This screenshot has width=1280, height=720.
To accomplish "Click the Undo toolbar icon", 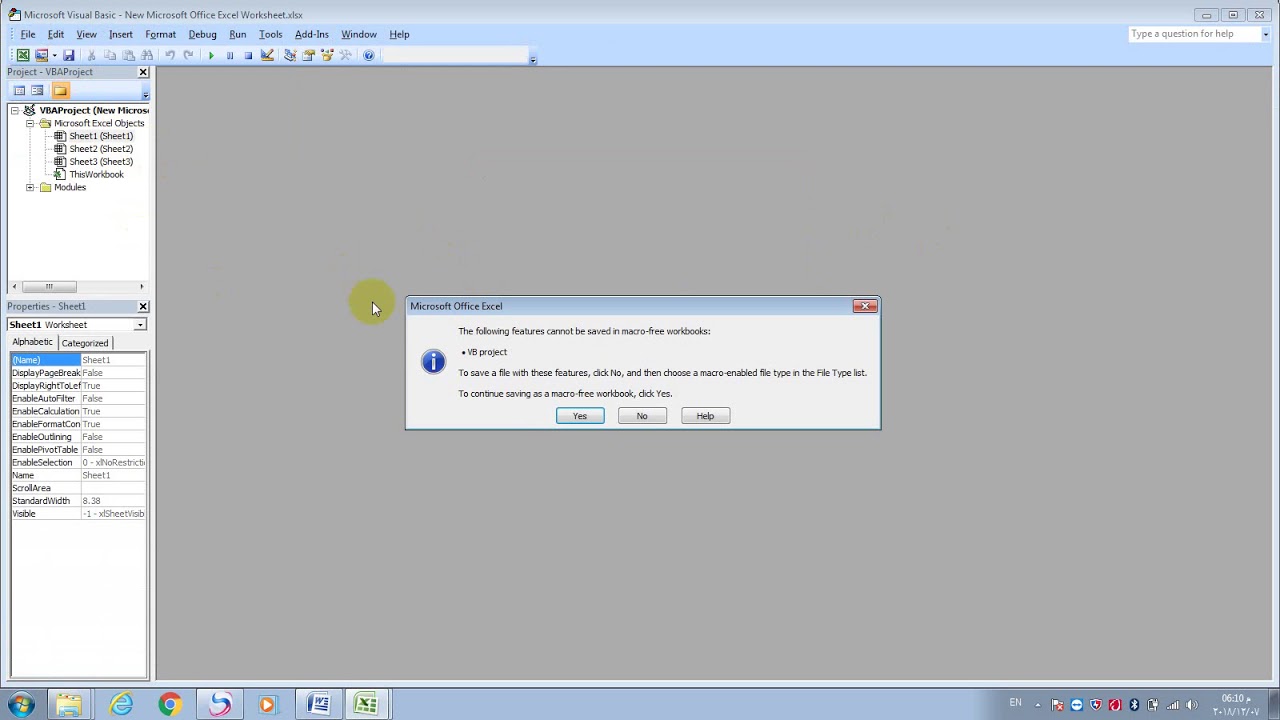I will (170, 55).
